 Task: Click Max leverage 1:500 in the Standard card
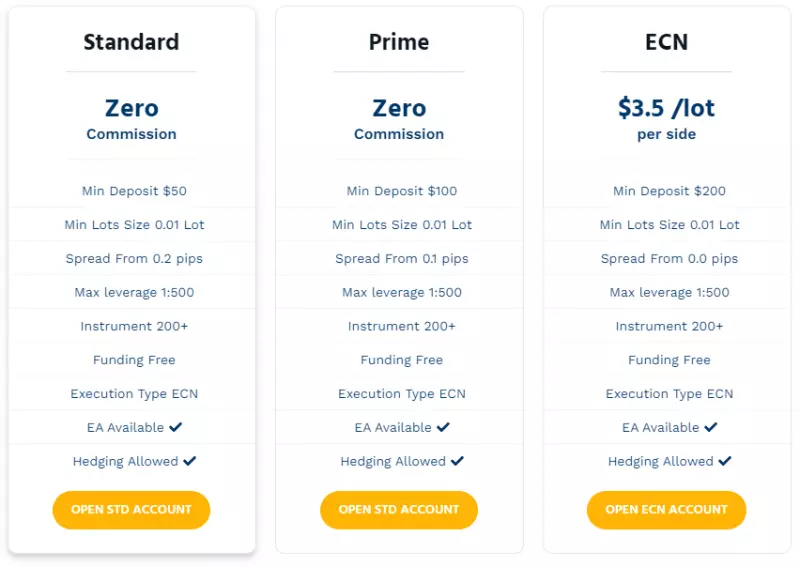(134, 292)
